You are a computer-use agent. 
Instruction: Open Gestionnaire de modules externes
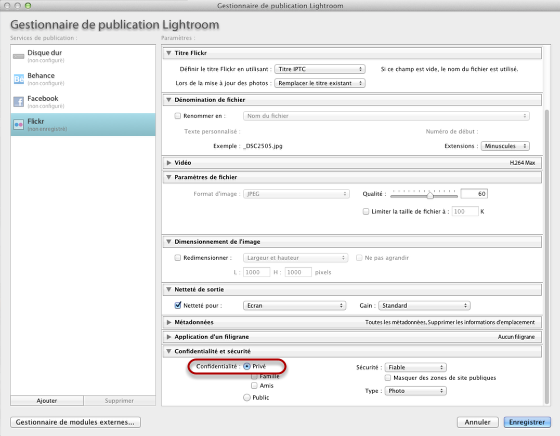point(75,422)
